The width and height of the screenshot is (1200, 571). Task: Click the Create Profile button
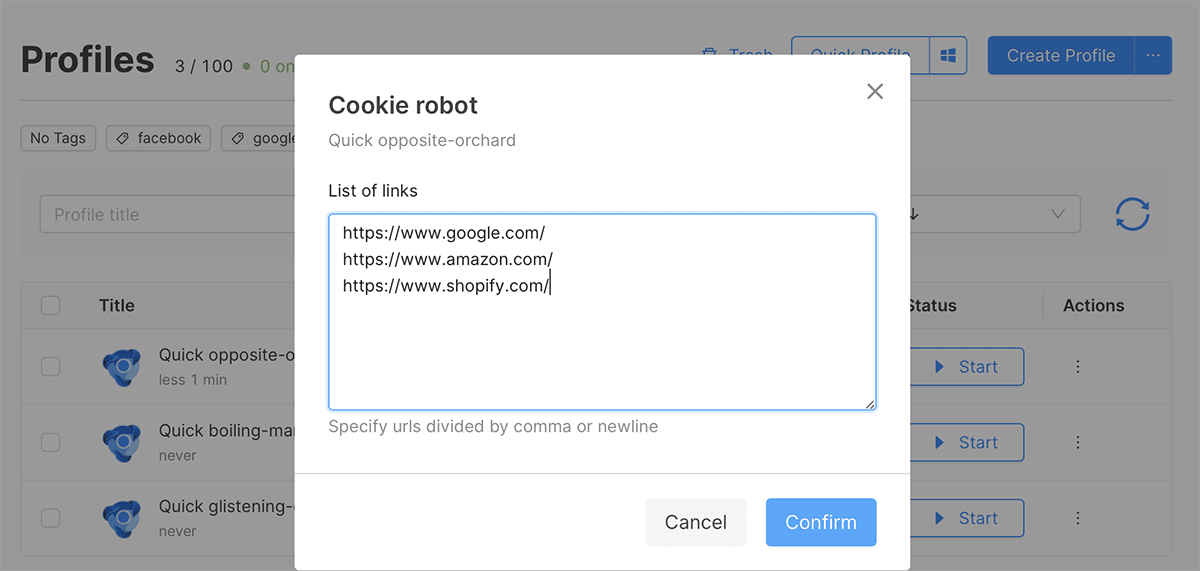point(1060,56)
